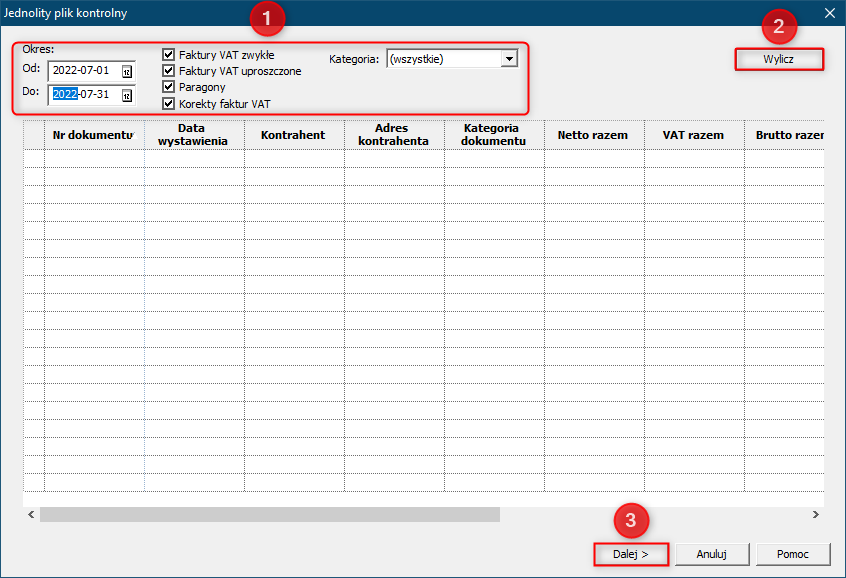Click the VAT razem column header
The width and height of the screenshot is (846, 578).
click(x=694, y=135)
